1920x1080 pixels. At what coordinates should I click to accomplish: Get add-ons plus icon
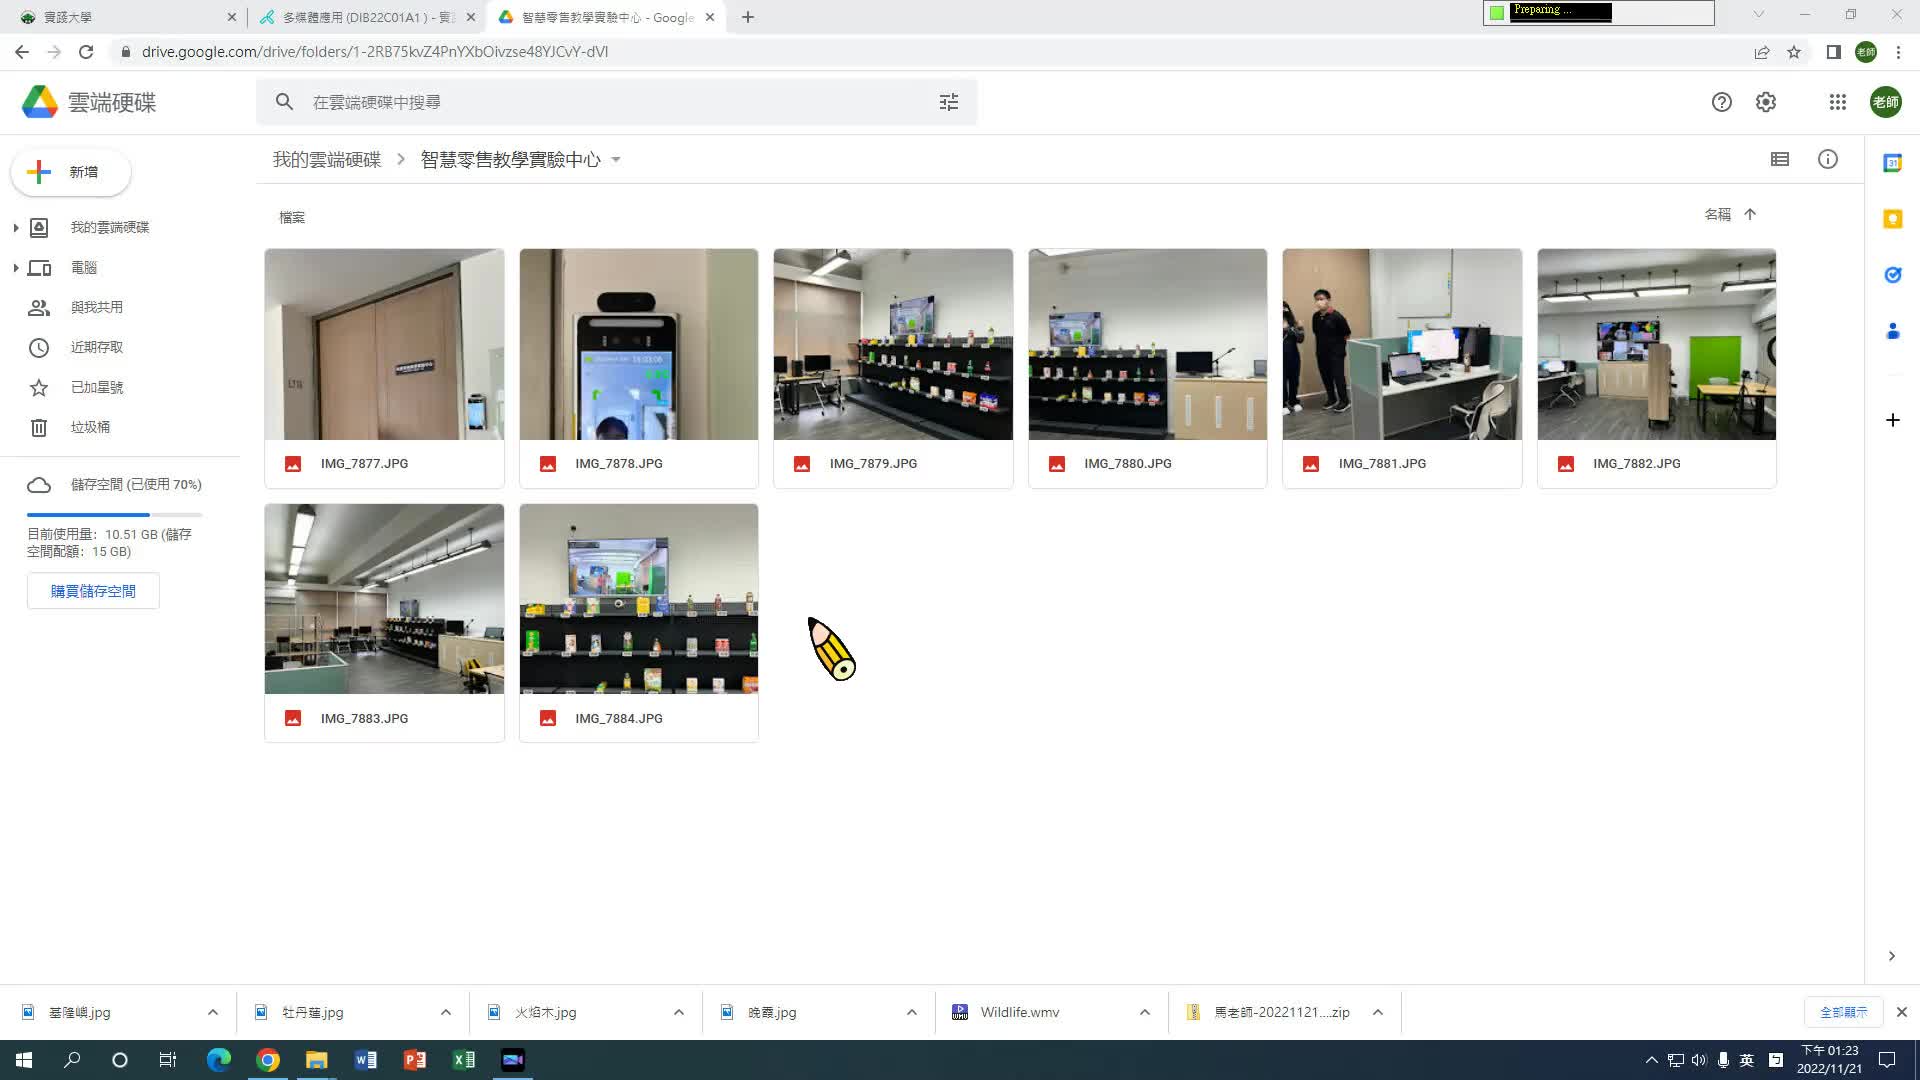tap(1892, 420)
